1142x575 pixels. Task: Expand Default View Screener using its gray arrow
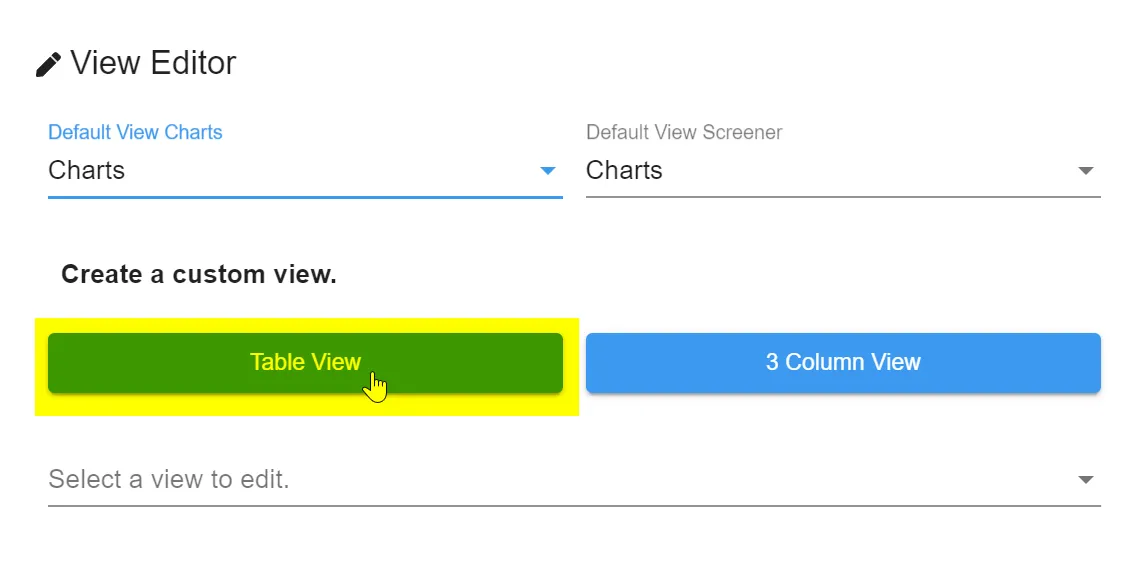(1085, 171)
